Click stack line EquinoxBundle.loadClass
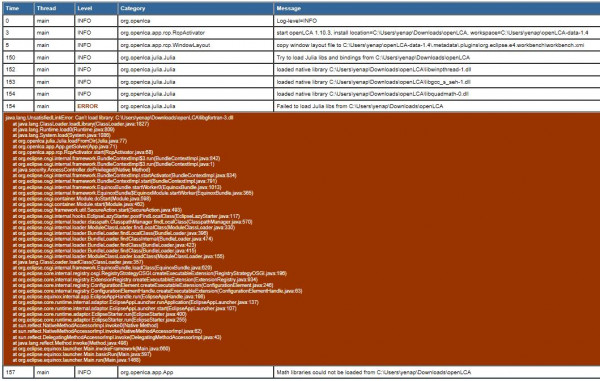This screenshot has height=381, width=600. pos(112,268)
